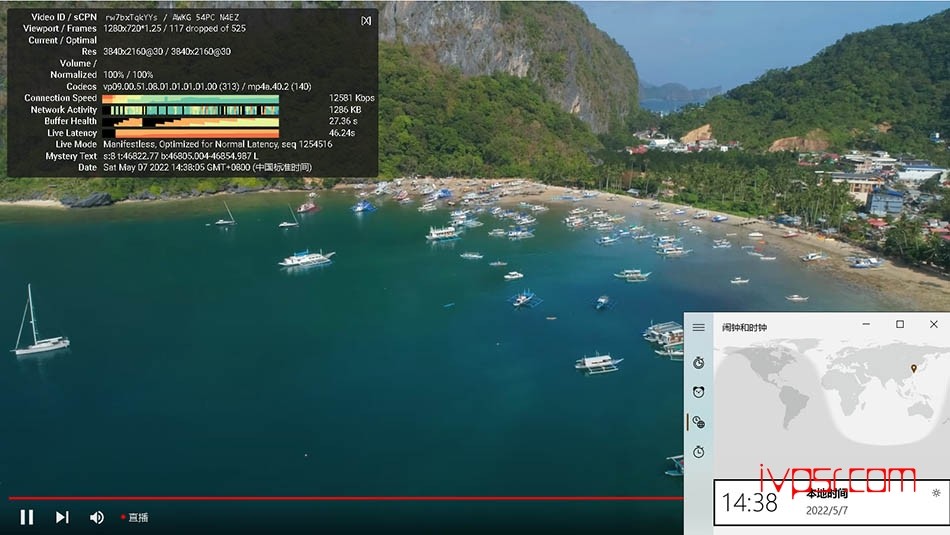950x535 pixels.
Task: Maximize the Alarms & Clock window
Action: [x=900, y=324]
